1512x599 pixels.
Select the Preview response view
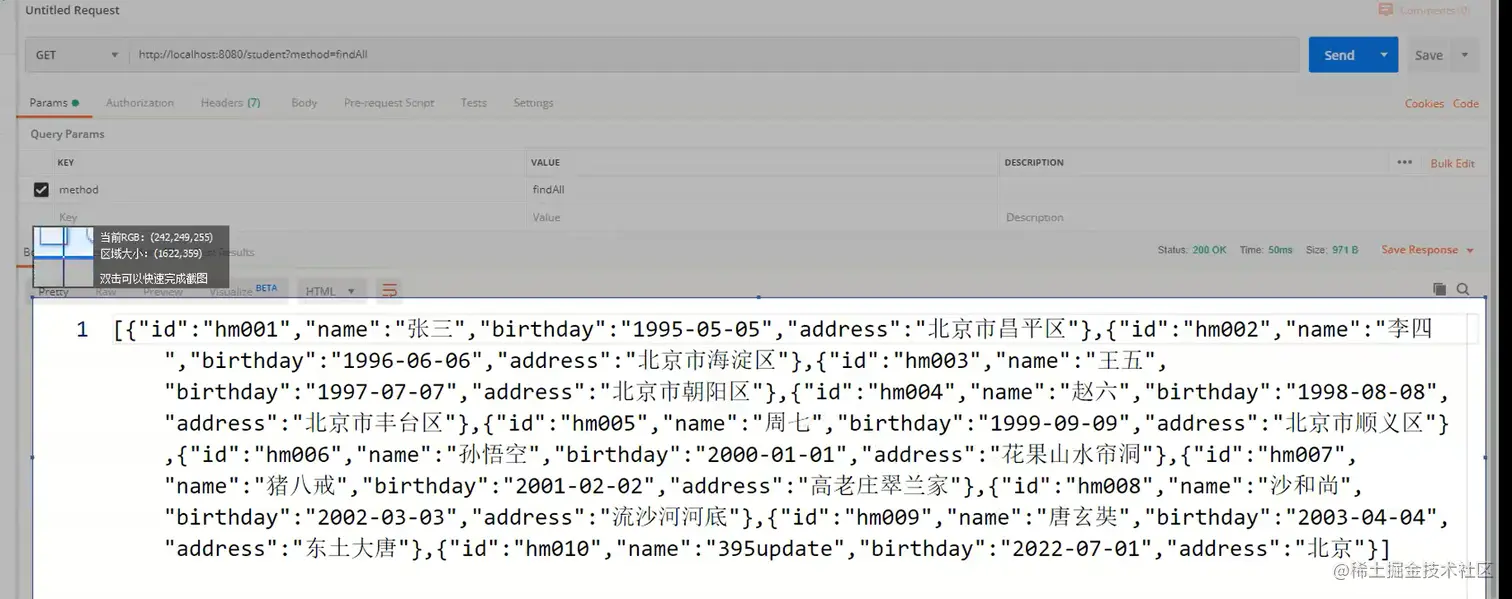(x=163, y=292)
